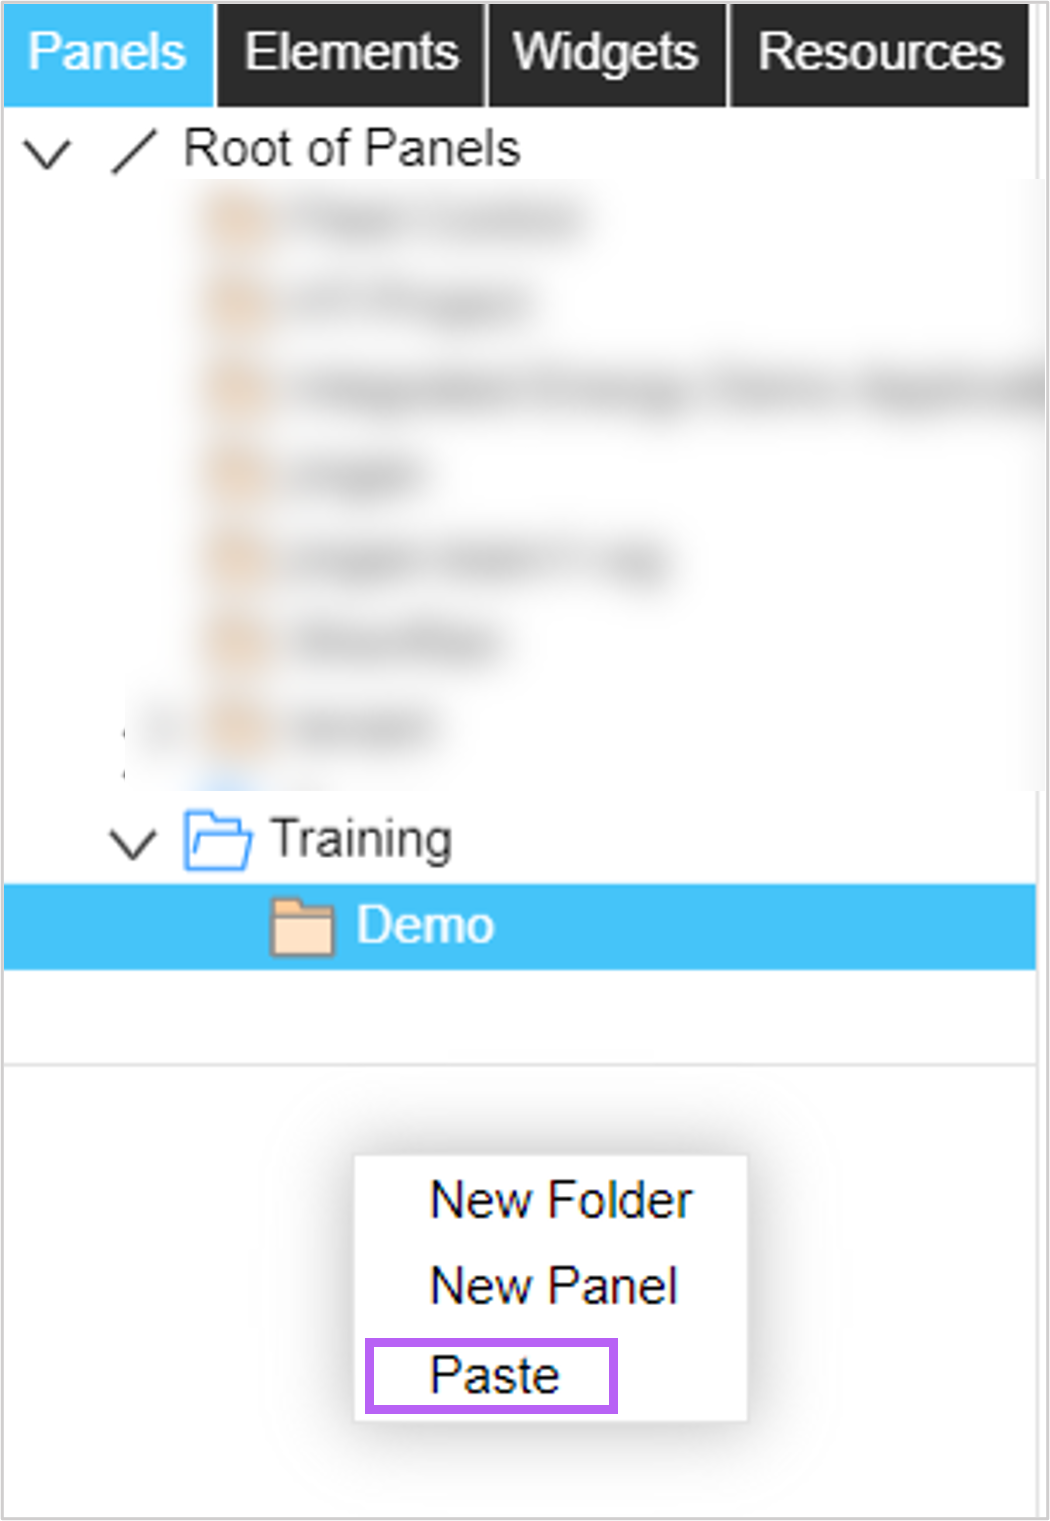Viewport: 1050px width, 1521px height.
Task: Click the open Training folder icon
Action: (217, 840)
